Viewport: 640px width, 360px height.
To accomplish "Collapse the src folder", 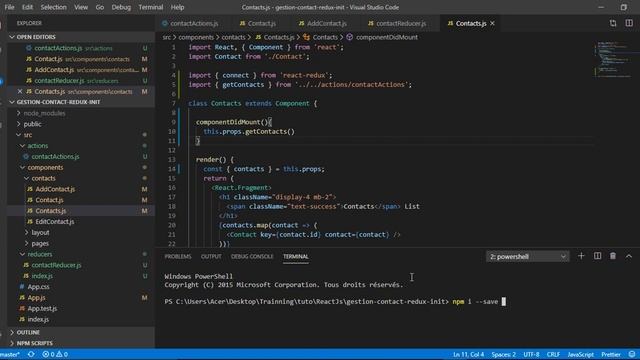I will (27, 135).
